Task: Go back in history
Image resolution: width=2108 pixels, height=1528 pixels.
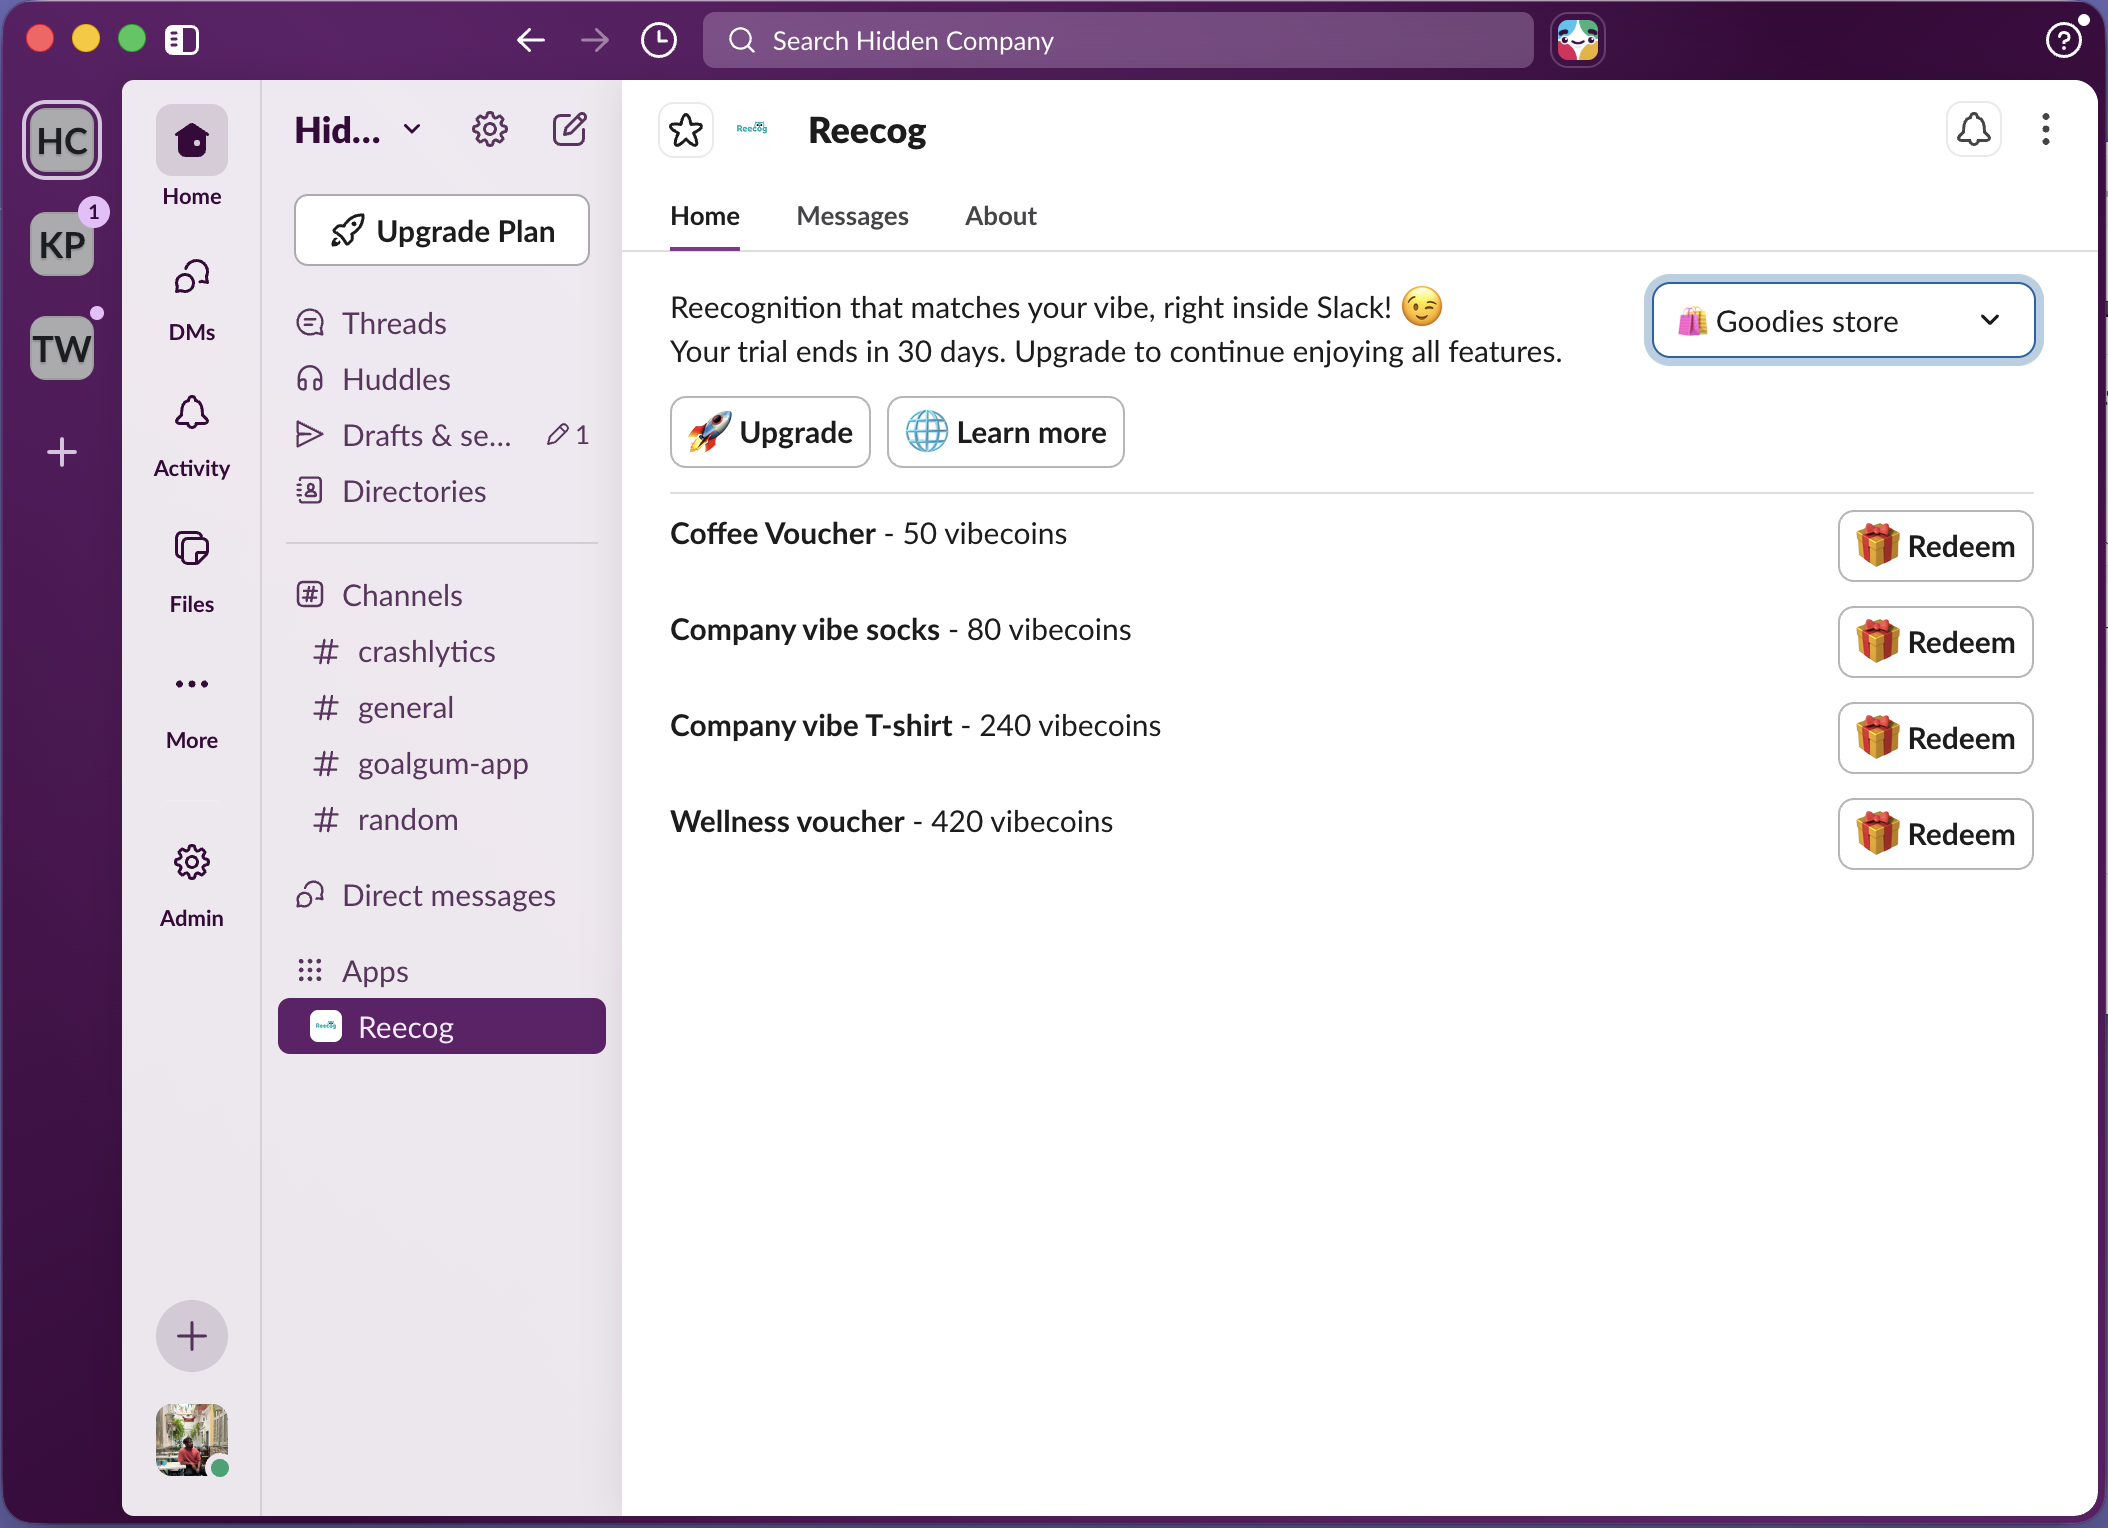Action: pos(531,40)
